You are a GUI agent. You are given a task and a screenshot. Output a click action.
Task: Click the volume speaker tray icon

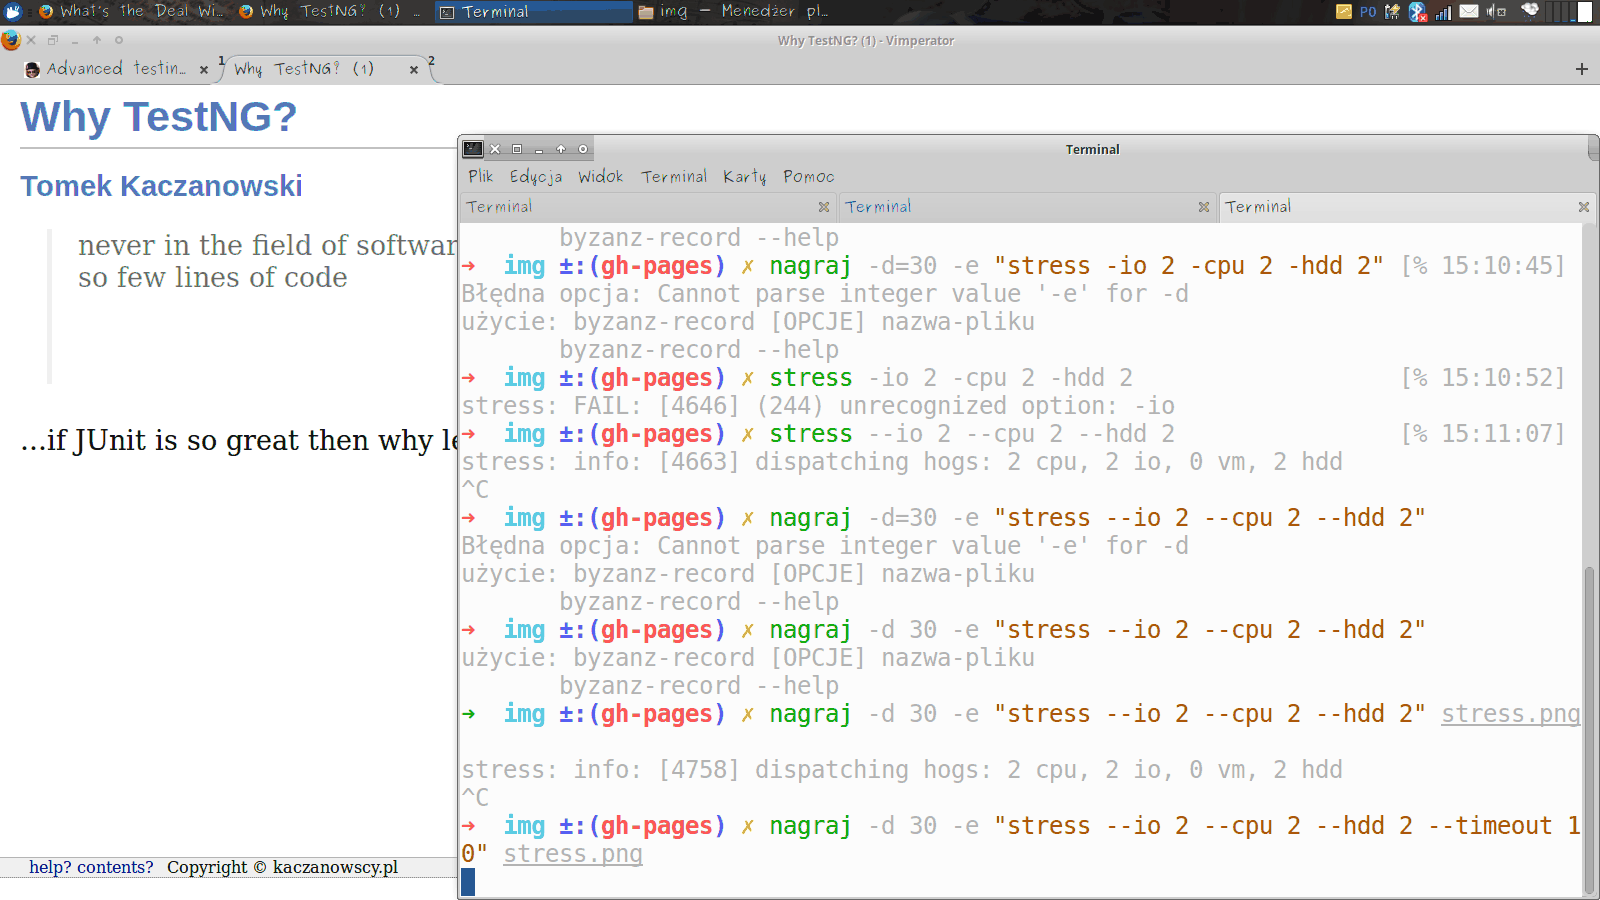[x=1495, y=12]
